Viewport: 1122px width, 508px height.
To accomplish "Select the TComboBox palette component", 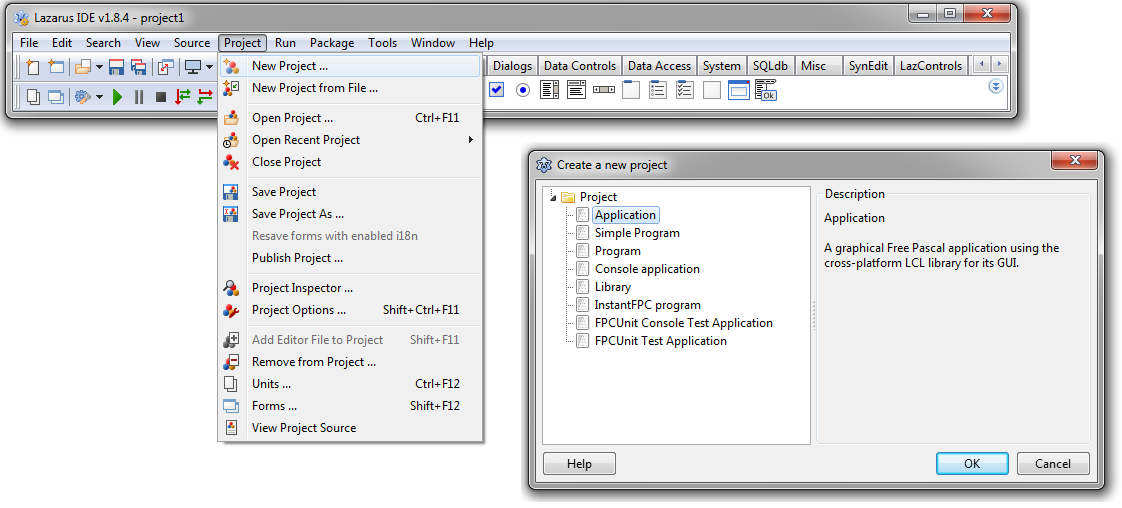I will click(577, 89).
